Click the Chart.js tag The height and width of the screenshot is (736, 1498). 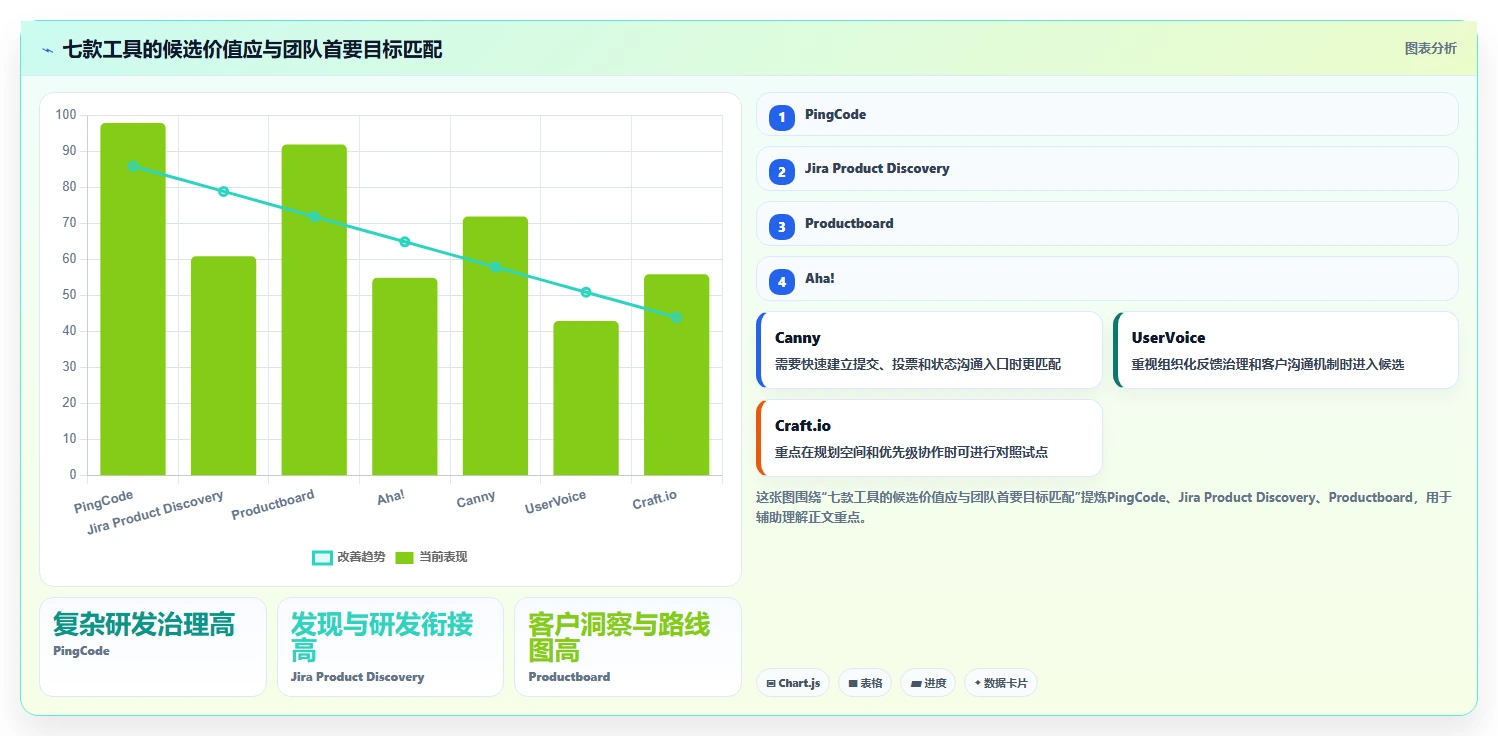coord(793,683)
